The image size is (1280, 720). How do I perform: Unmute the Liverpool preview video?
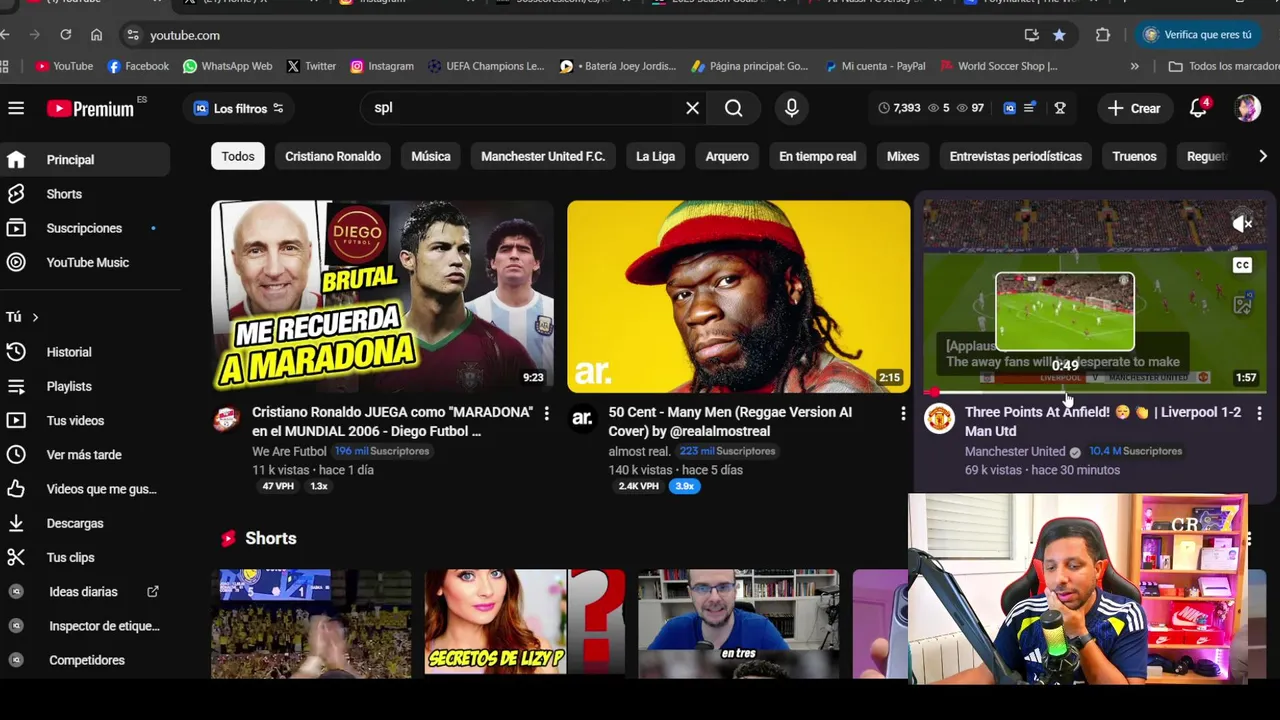coord(1242,224)
